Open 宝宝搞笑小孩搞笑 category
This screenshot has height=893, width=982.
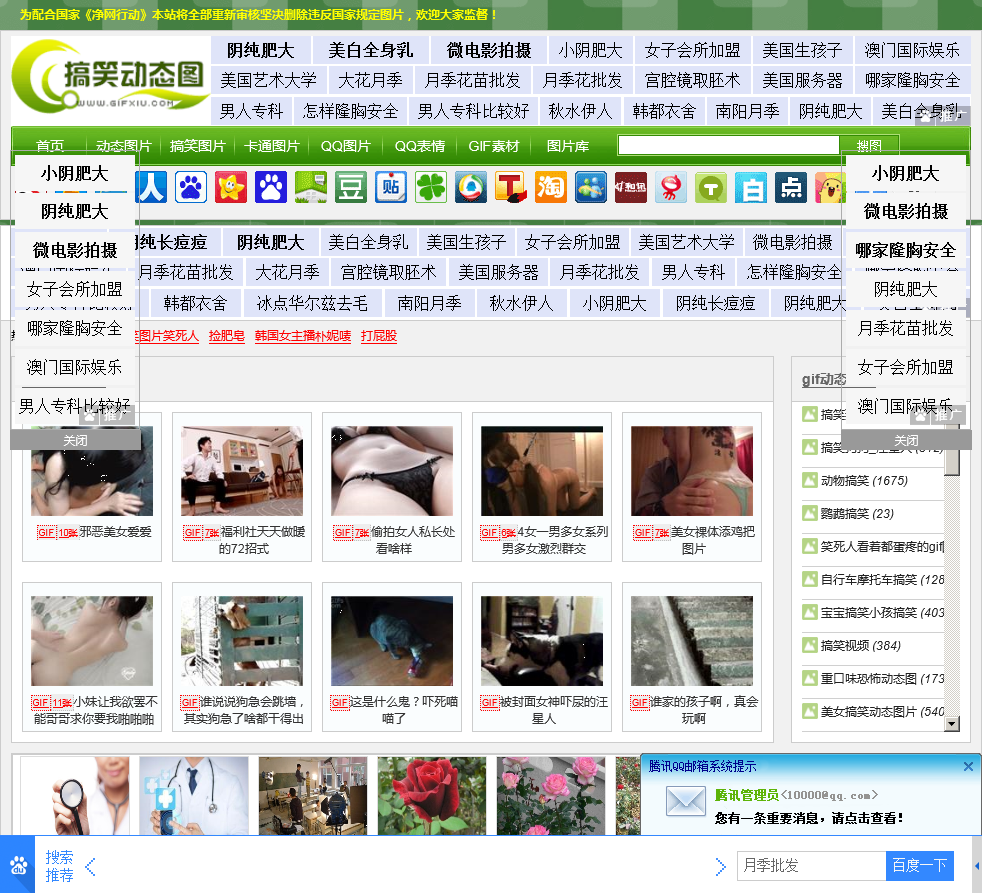pyautogui.click(x=882, y=612)
